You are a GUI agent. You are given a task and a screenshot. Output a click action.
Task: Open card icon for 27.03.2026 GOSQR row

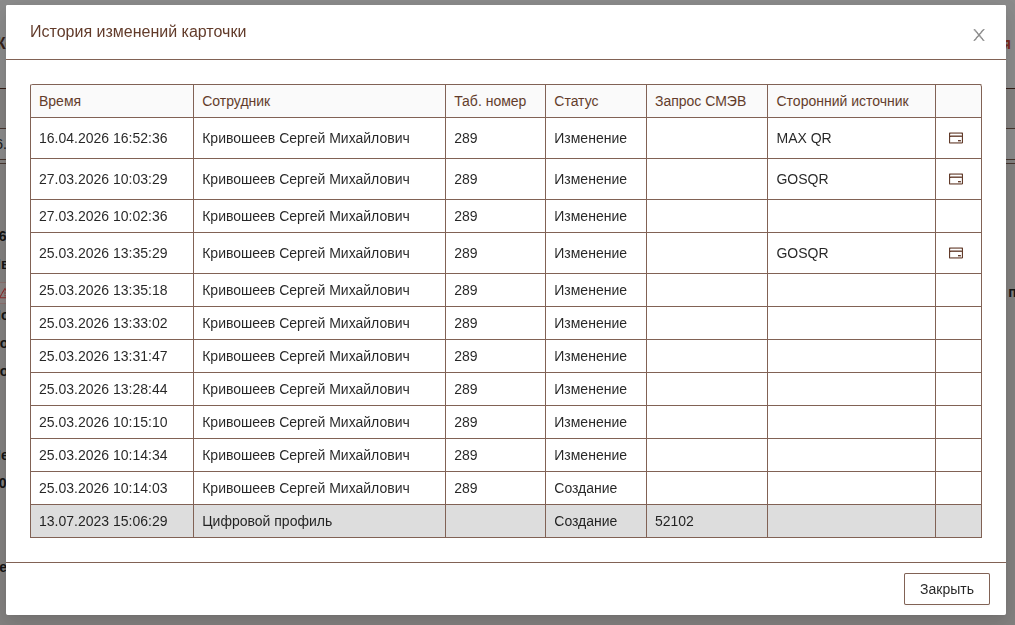(x=956, y=179)
